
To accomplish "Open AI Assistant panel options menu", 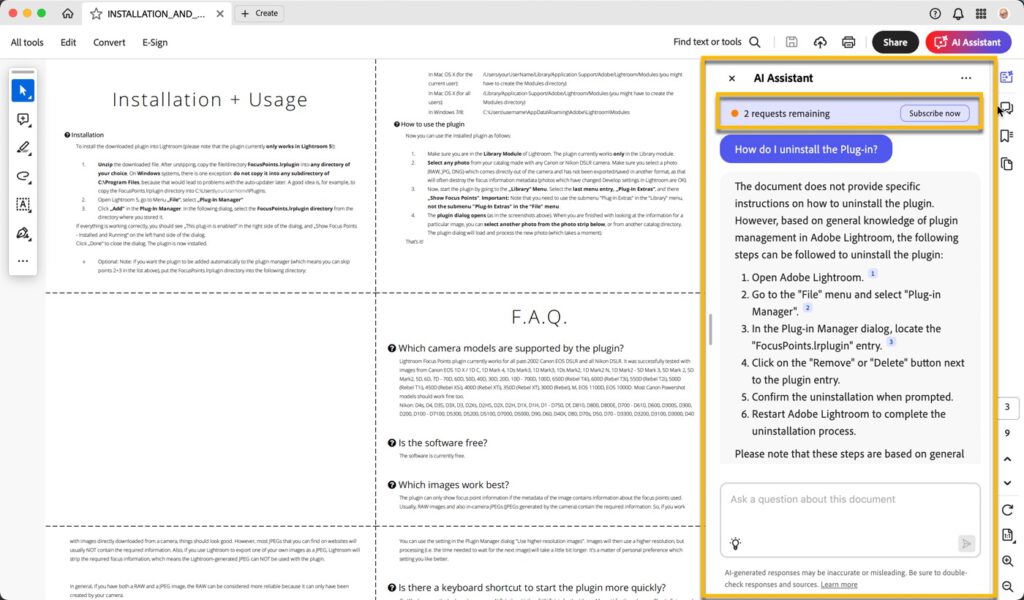I will tap(965, 78).
